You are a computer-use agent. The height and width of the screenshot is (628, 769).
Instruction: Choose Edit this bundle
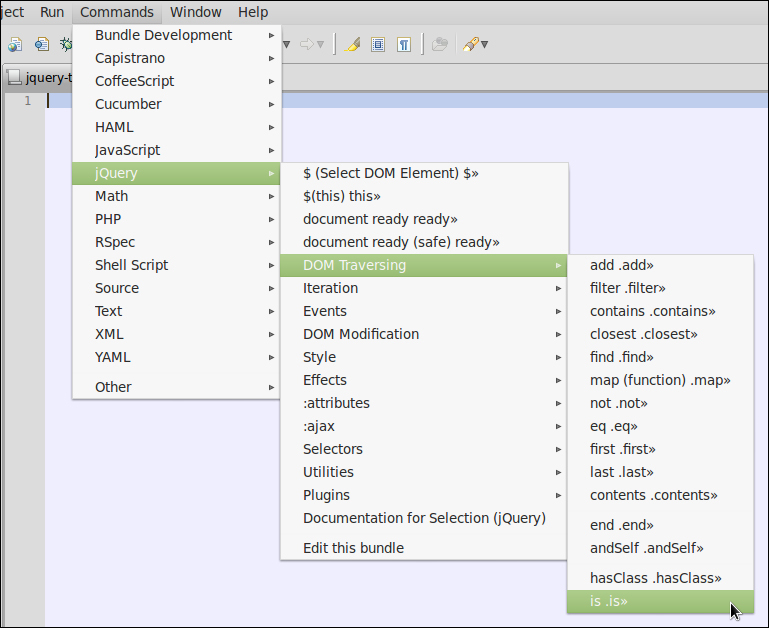coord(424,548)
